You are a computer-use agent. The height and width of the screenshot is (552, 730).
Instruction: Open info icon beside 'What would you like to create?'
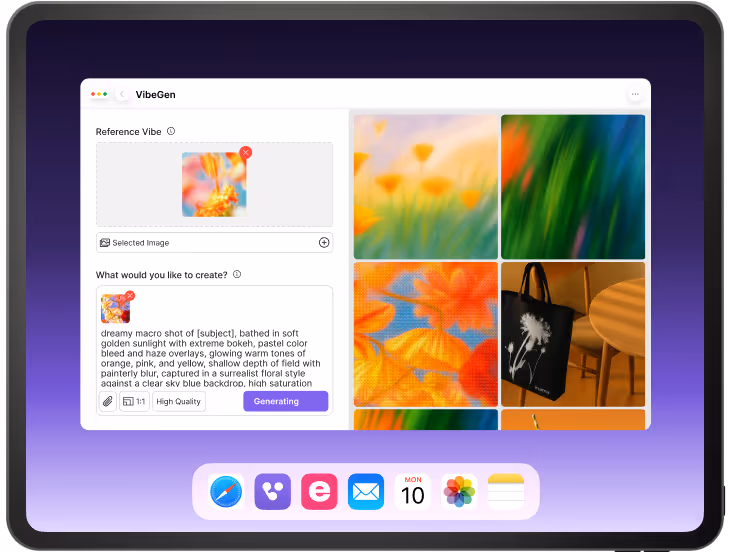click(x=237, y=274)
